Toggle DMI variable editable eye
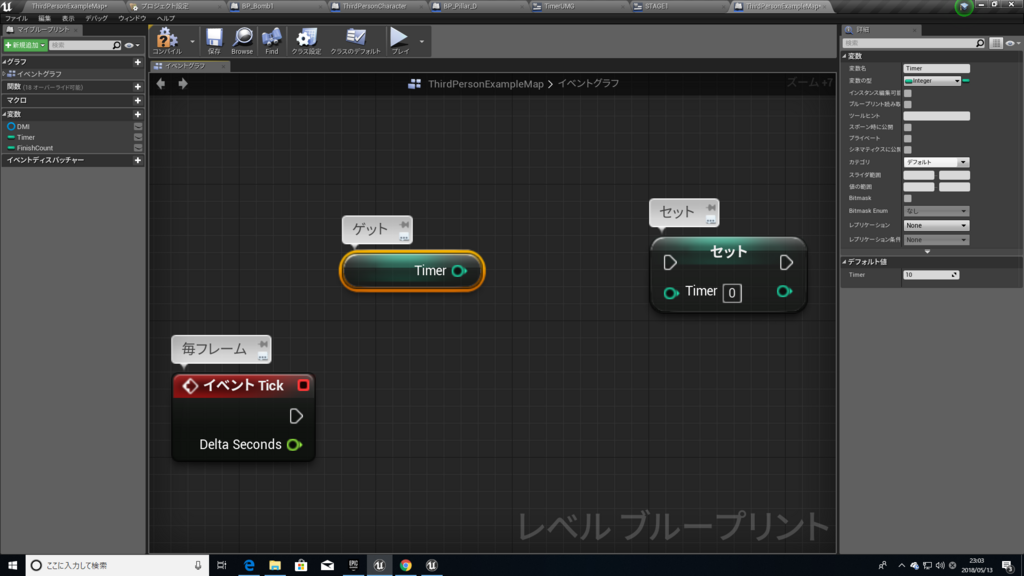This screenshot has width=1024, height=576. [x=138, y=127]
